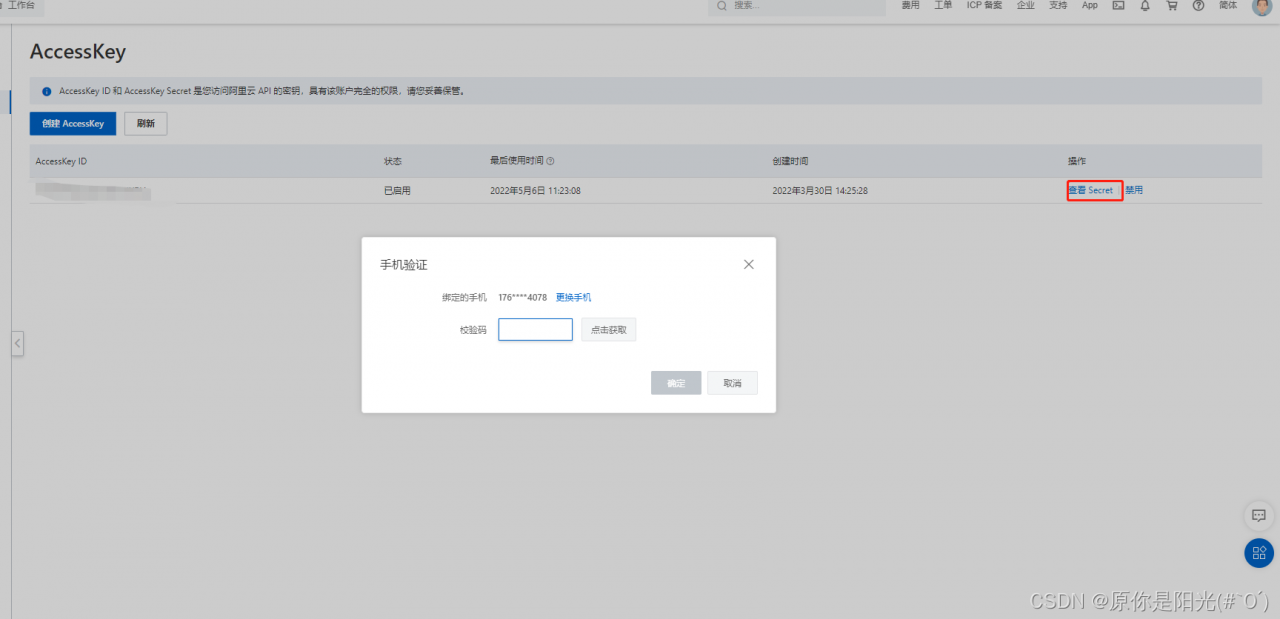Click 点击获取 to request verification code
This screenshot has height=619, width=1280.
[608, 329]
